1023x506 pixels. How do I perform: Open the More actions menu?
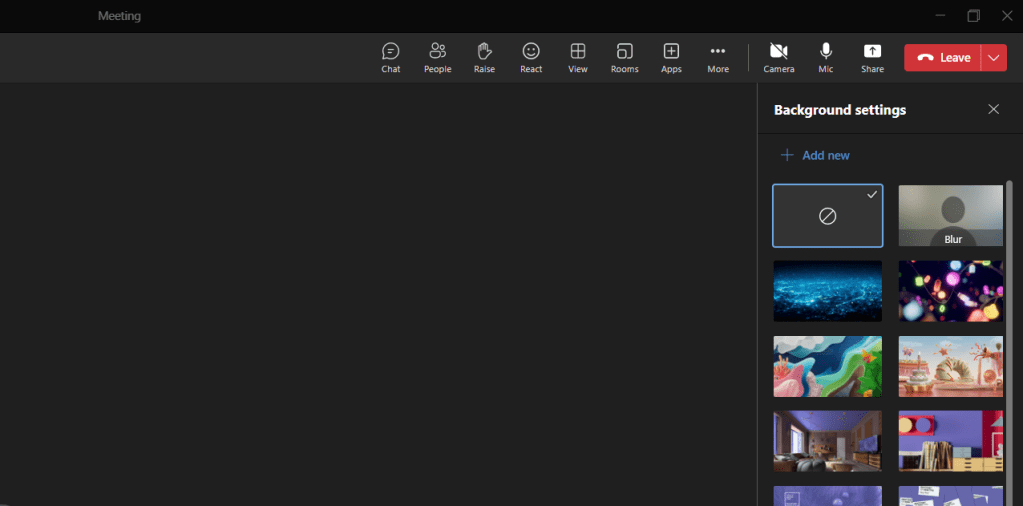point(718,57)
